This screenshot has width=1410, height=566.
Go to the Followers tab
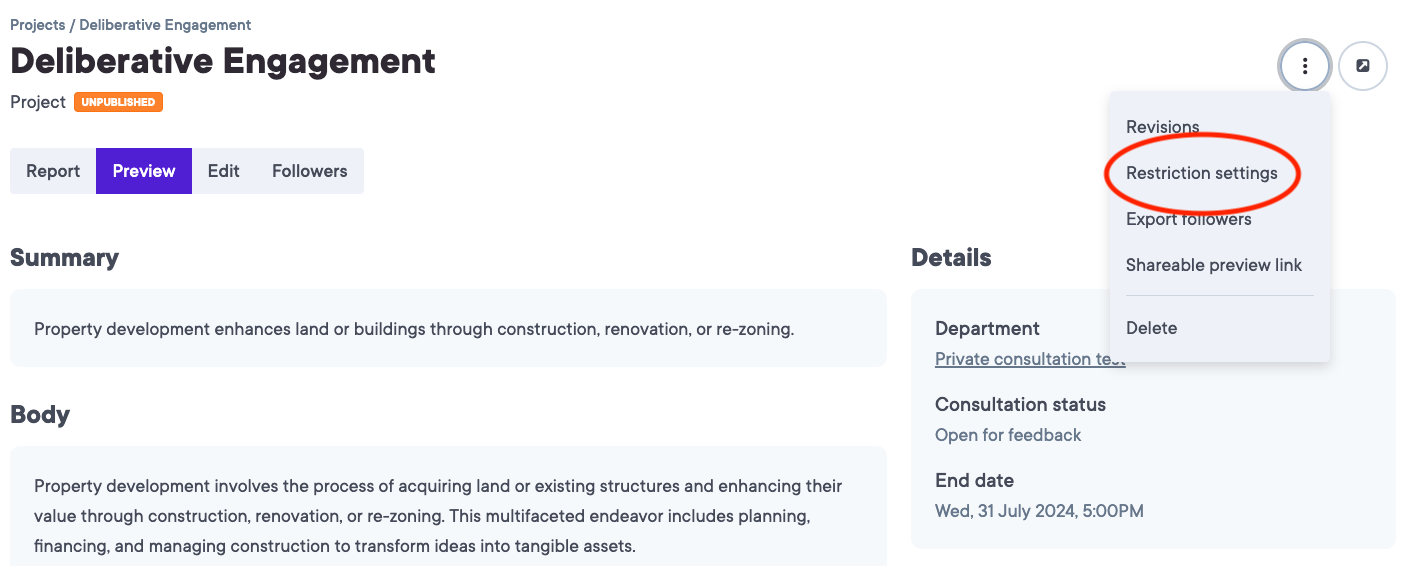tap(310, 171)
